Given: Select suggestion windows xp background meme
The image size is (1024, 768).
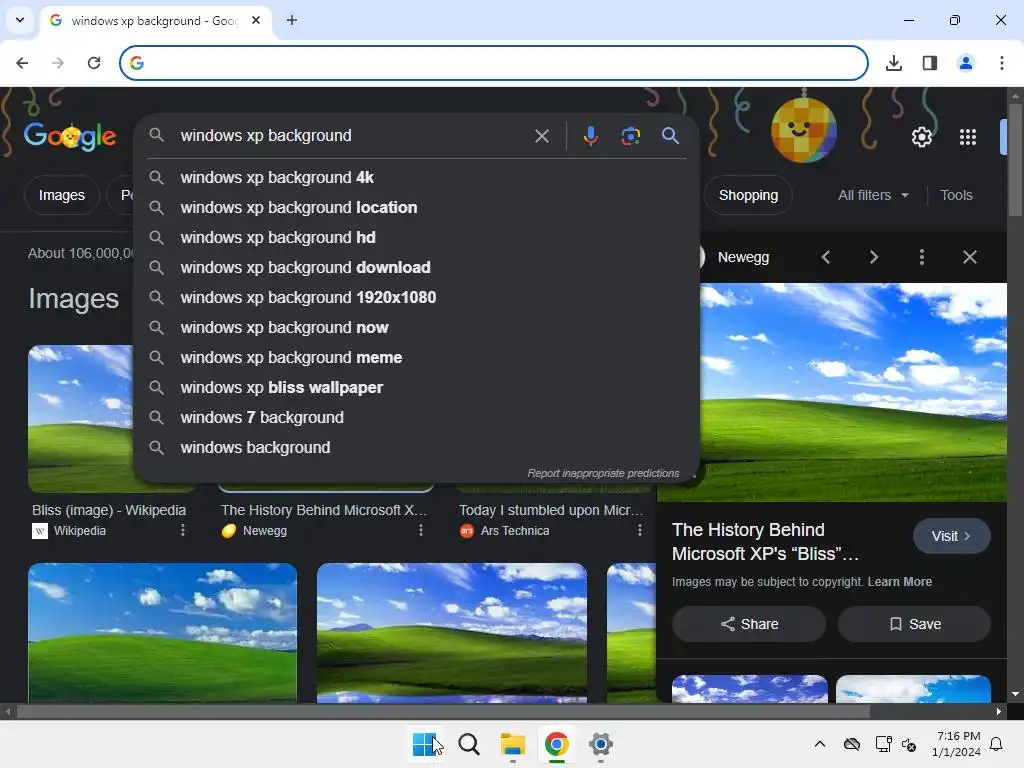Looking at the screenshot, I should [417, 358].
